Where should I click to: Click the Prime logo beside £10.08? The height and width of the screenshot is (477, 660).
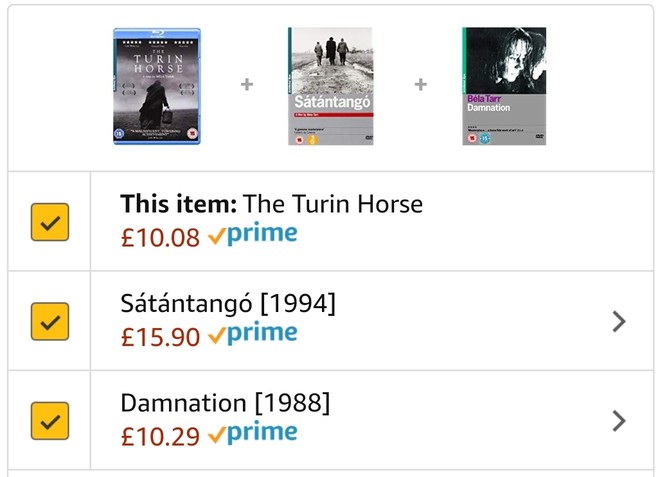[x=253, y=236]
